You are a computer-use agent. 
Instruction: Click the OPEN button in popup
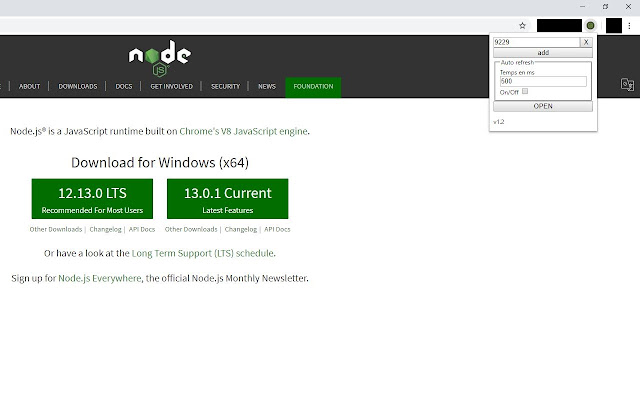(543, 106)
